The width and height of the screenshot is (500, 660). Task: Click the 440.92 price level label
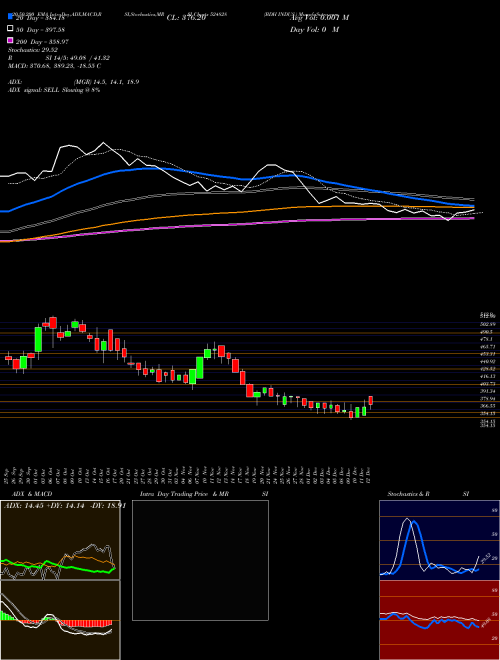click(x=487, y=361)
